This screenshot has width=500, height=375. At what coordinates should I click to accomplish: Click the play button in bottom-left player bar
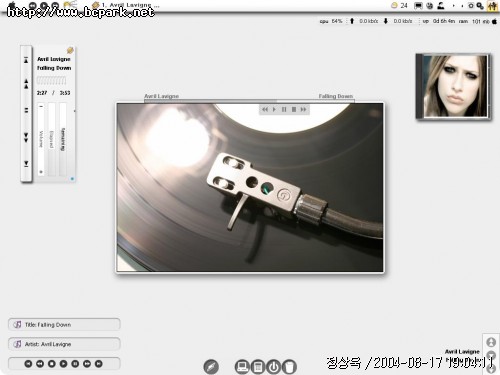tap(63, 364)
